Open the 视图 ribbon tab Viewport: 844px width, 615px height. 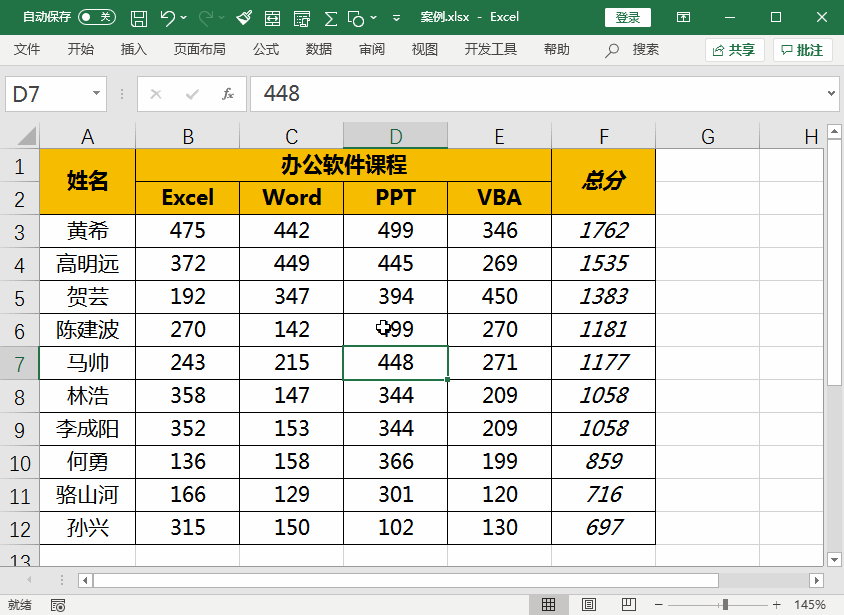(x=425, y=50)
